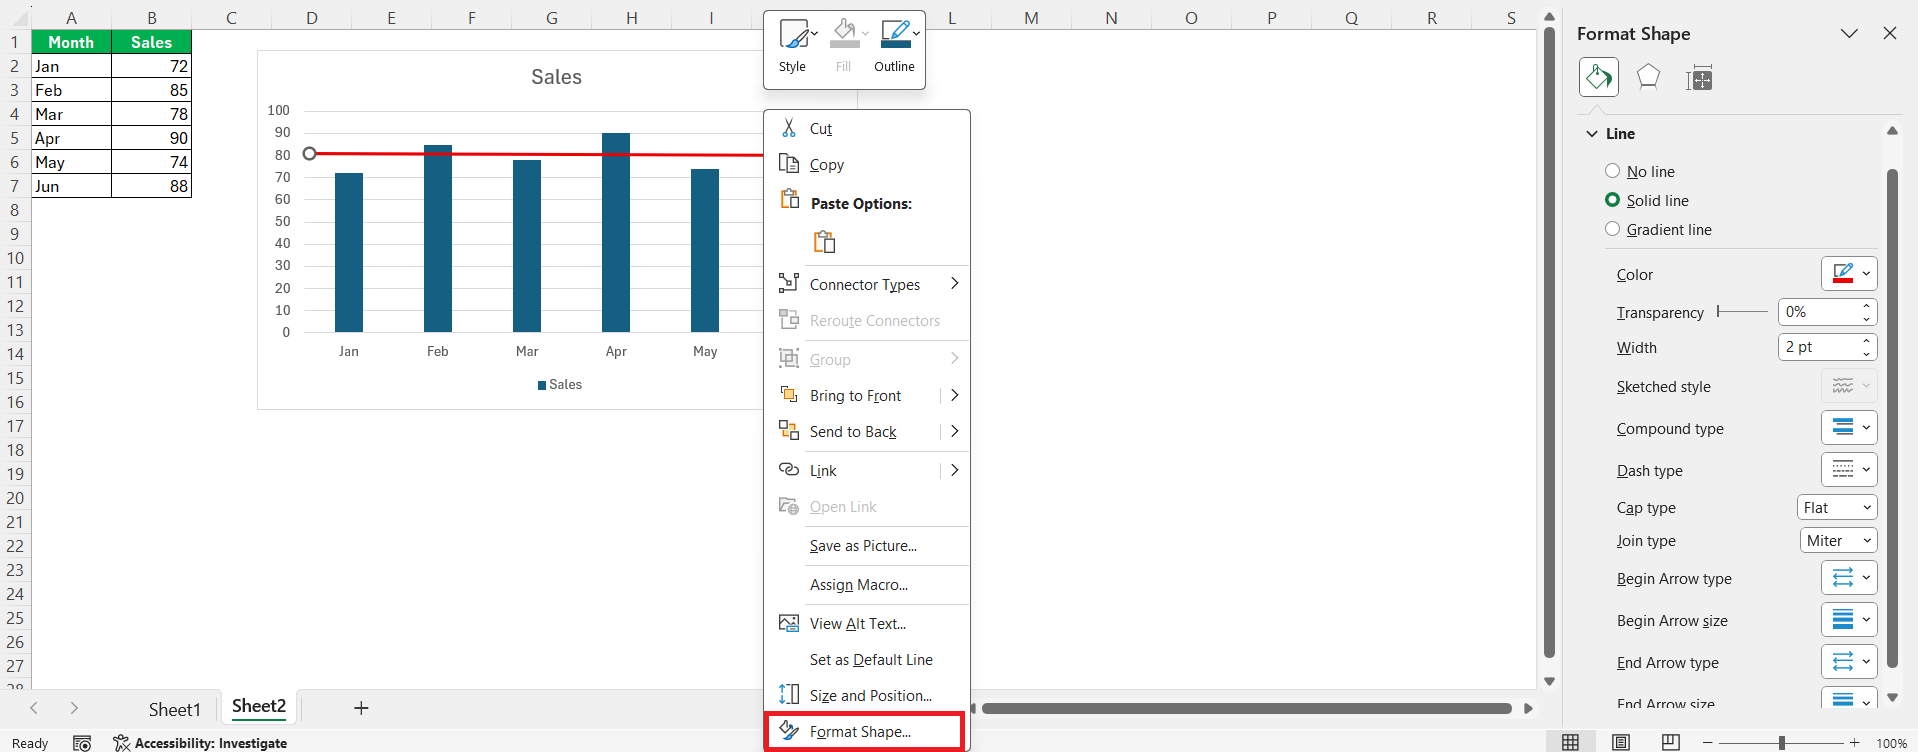Choose Set as Default Line
This screenshot has width=1918, height=752.
coord(867,660)
